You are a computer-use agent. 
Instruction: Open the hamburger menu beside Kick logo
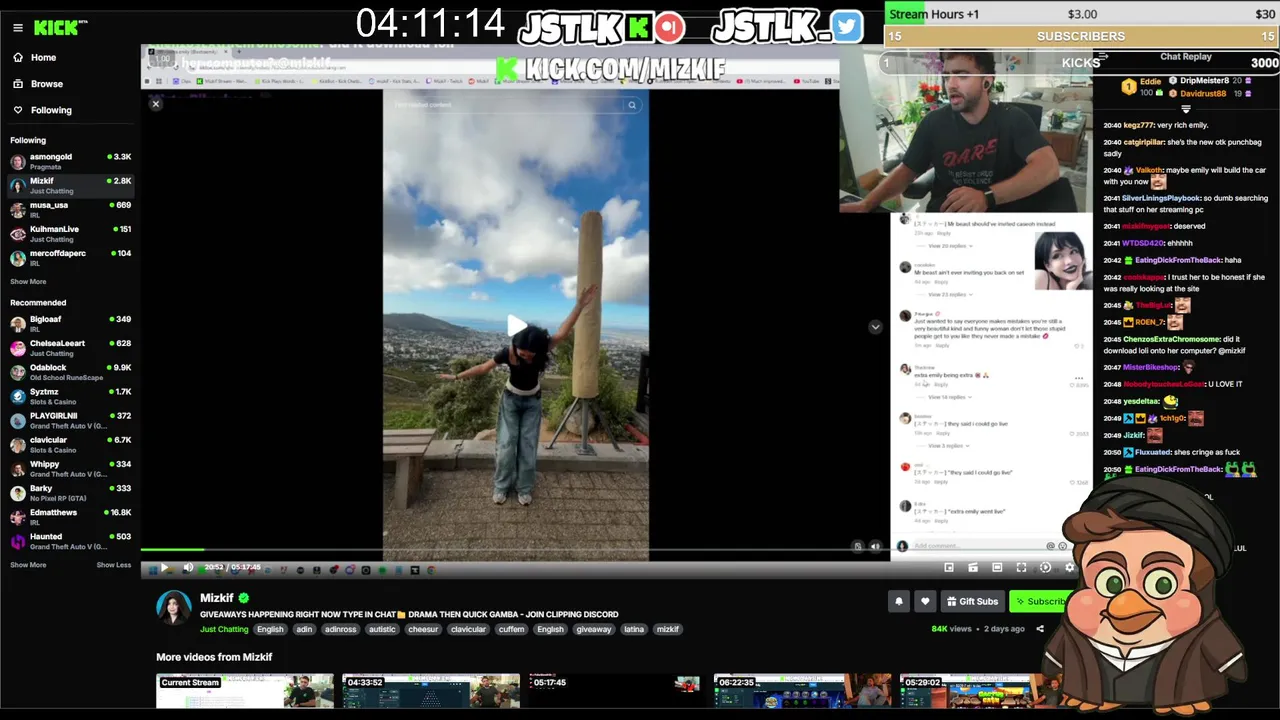point(18,28)
